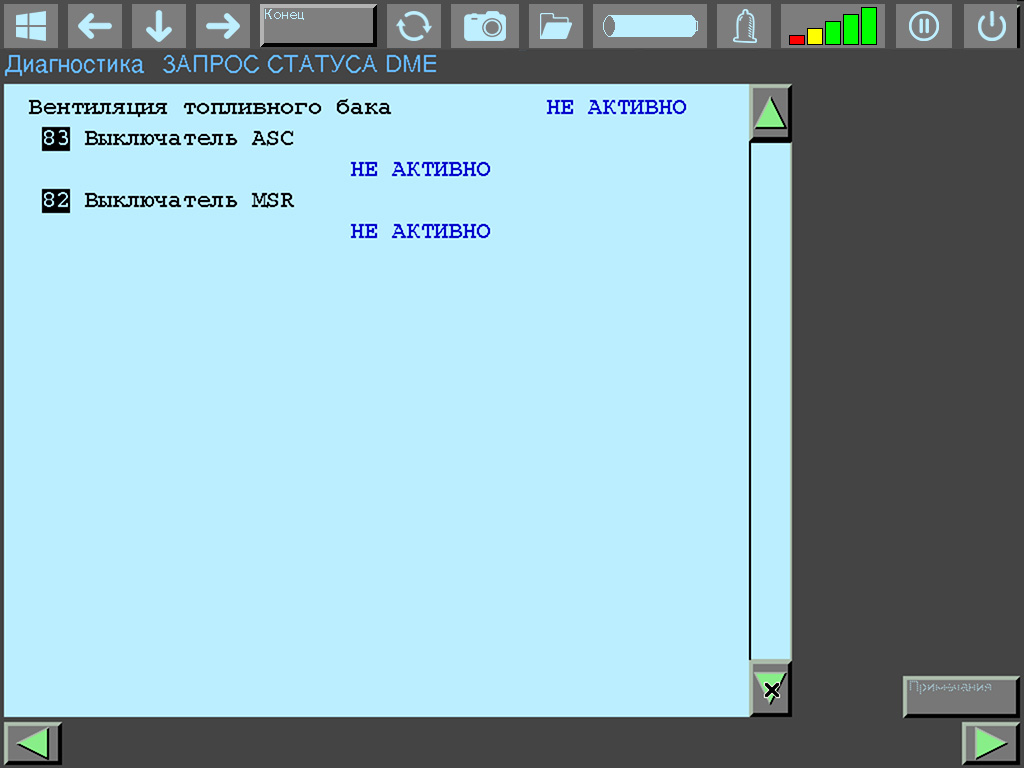Select the refresh connection icon
Screen dimensions: 1024x768
[414, 26]
